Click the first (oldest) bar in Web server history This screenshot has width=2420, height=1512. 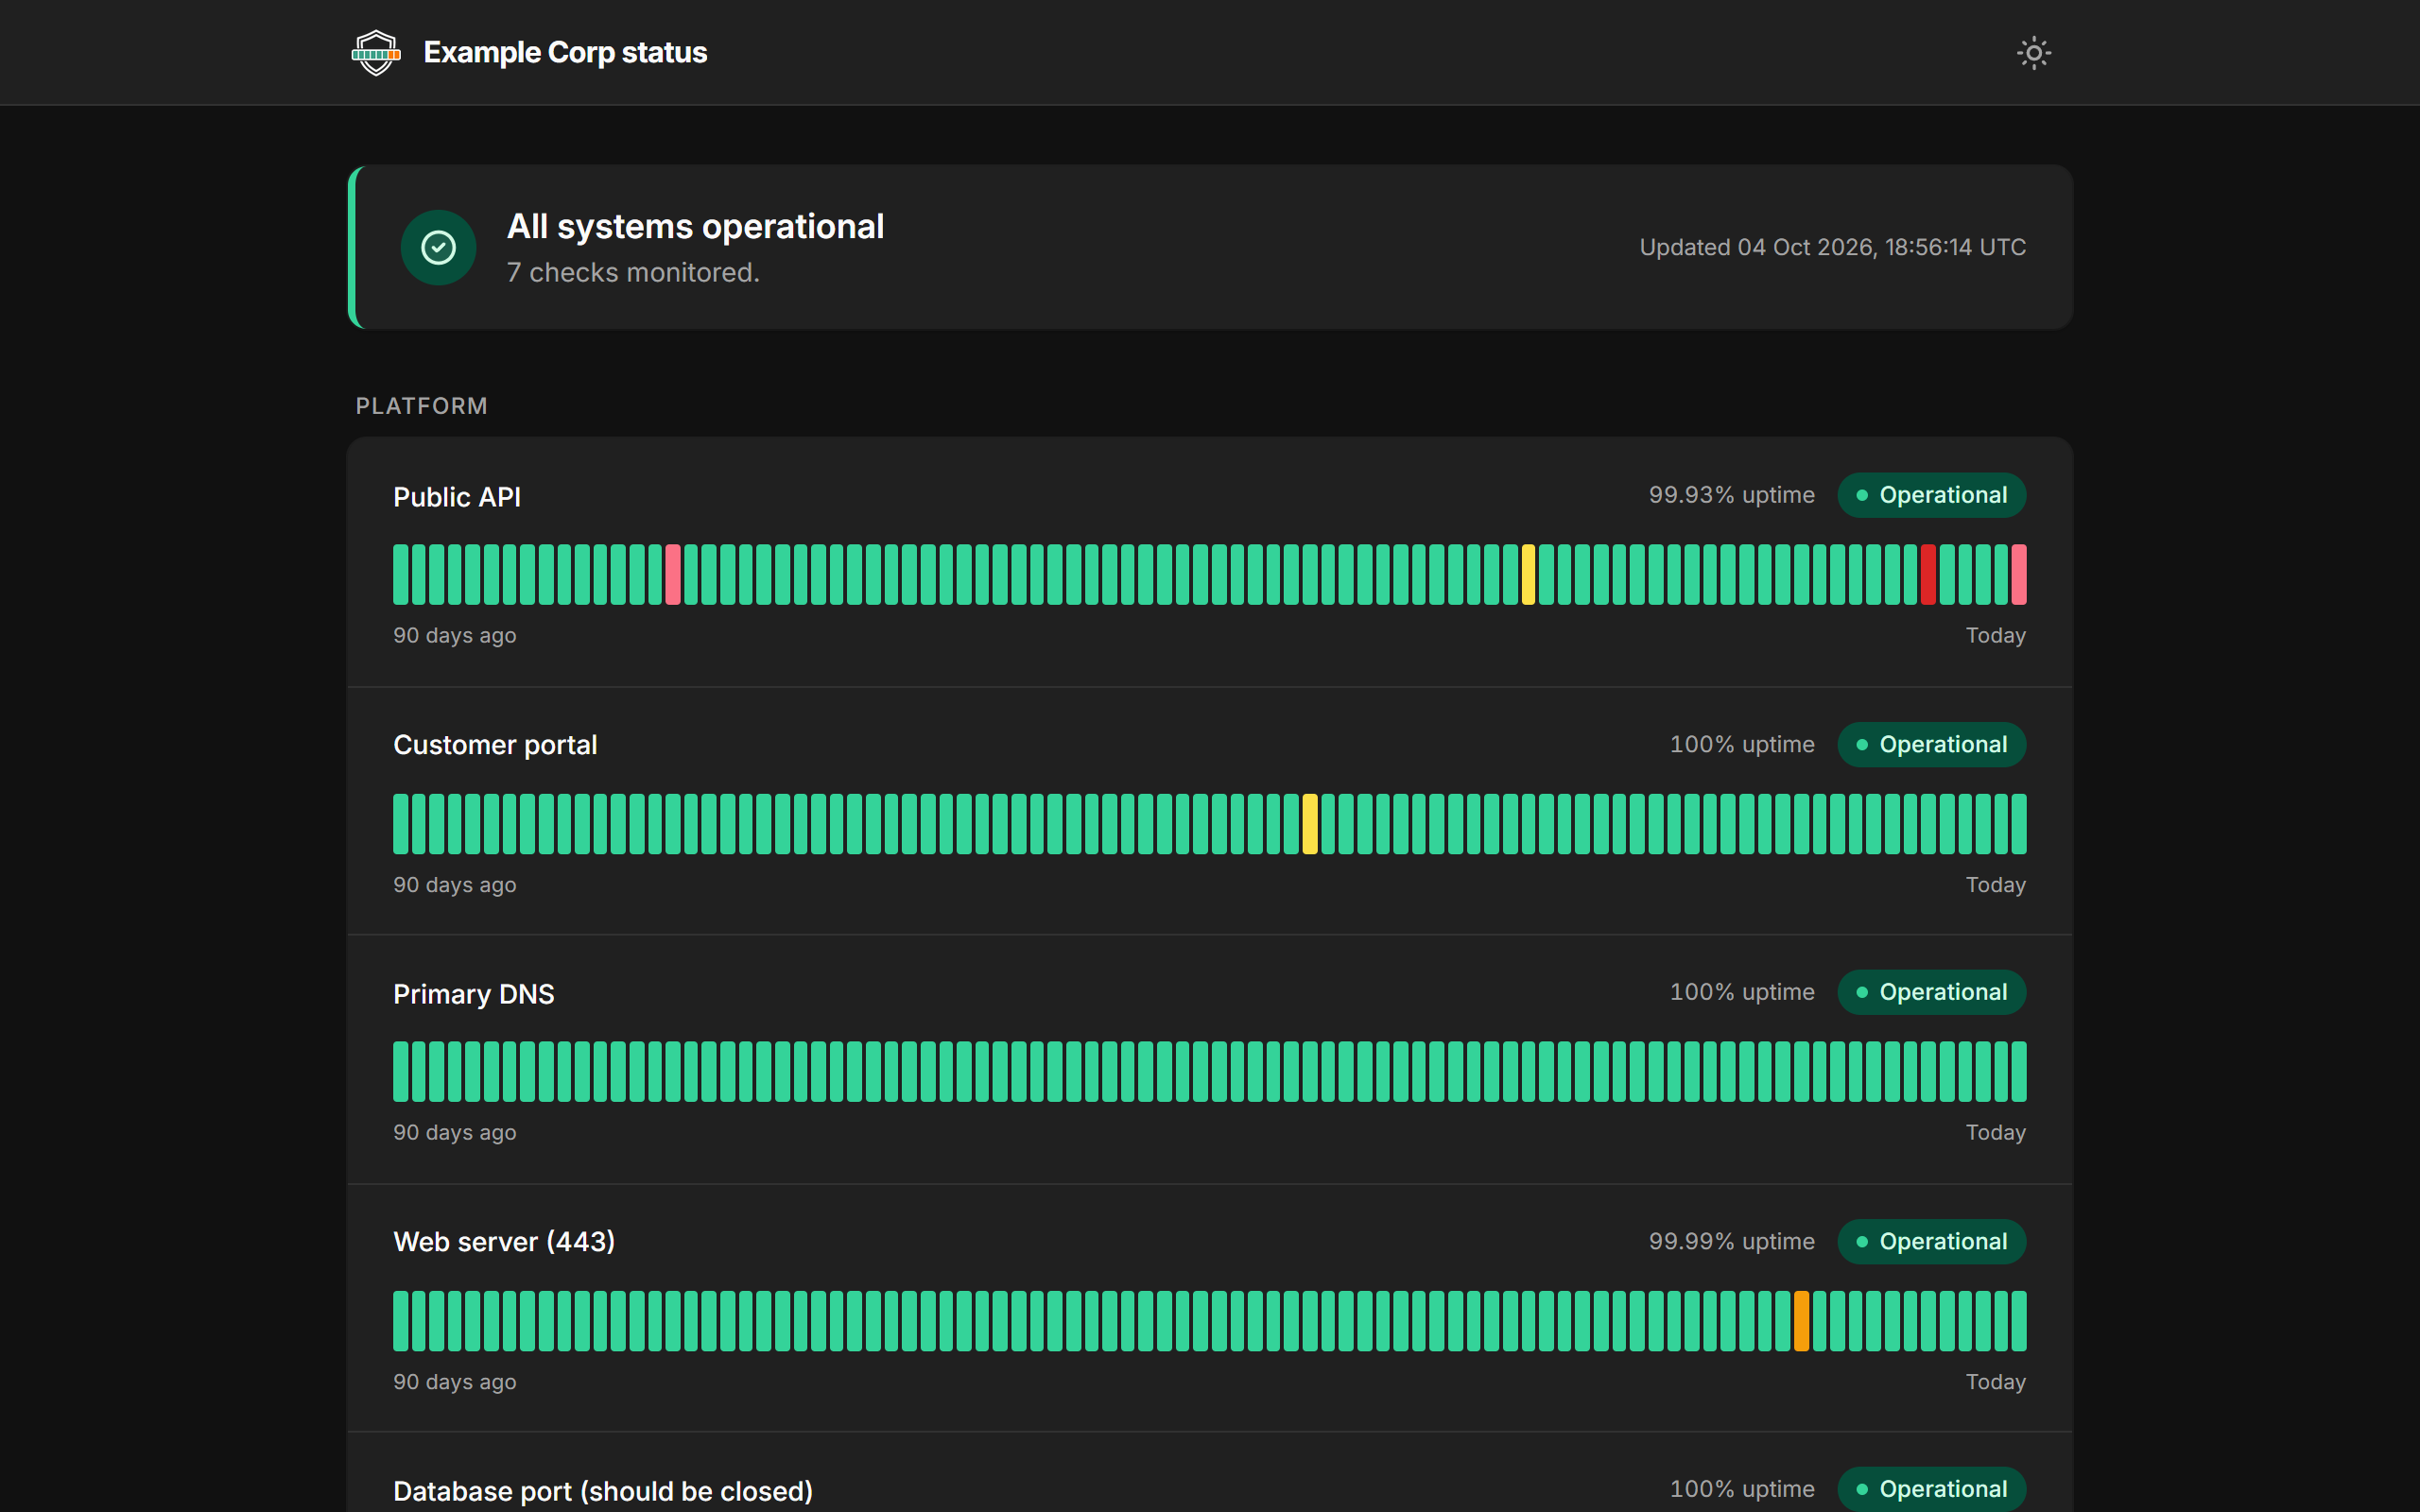[400, 1321]
